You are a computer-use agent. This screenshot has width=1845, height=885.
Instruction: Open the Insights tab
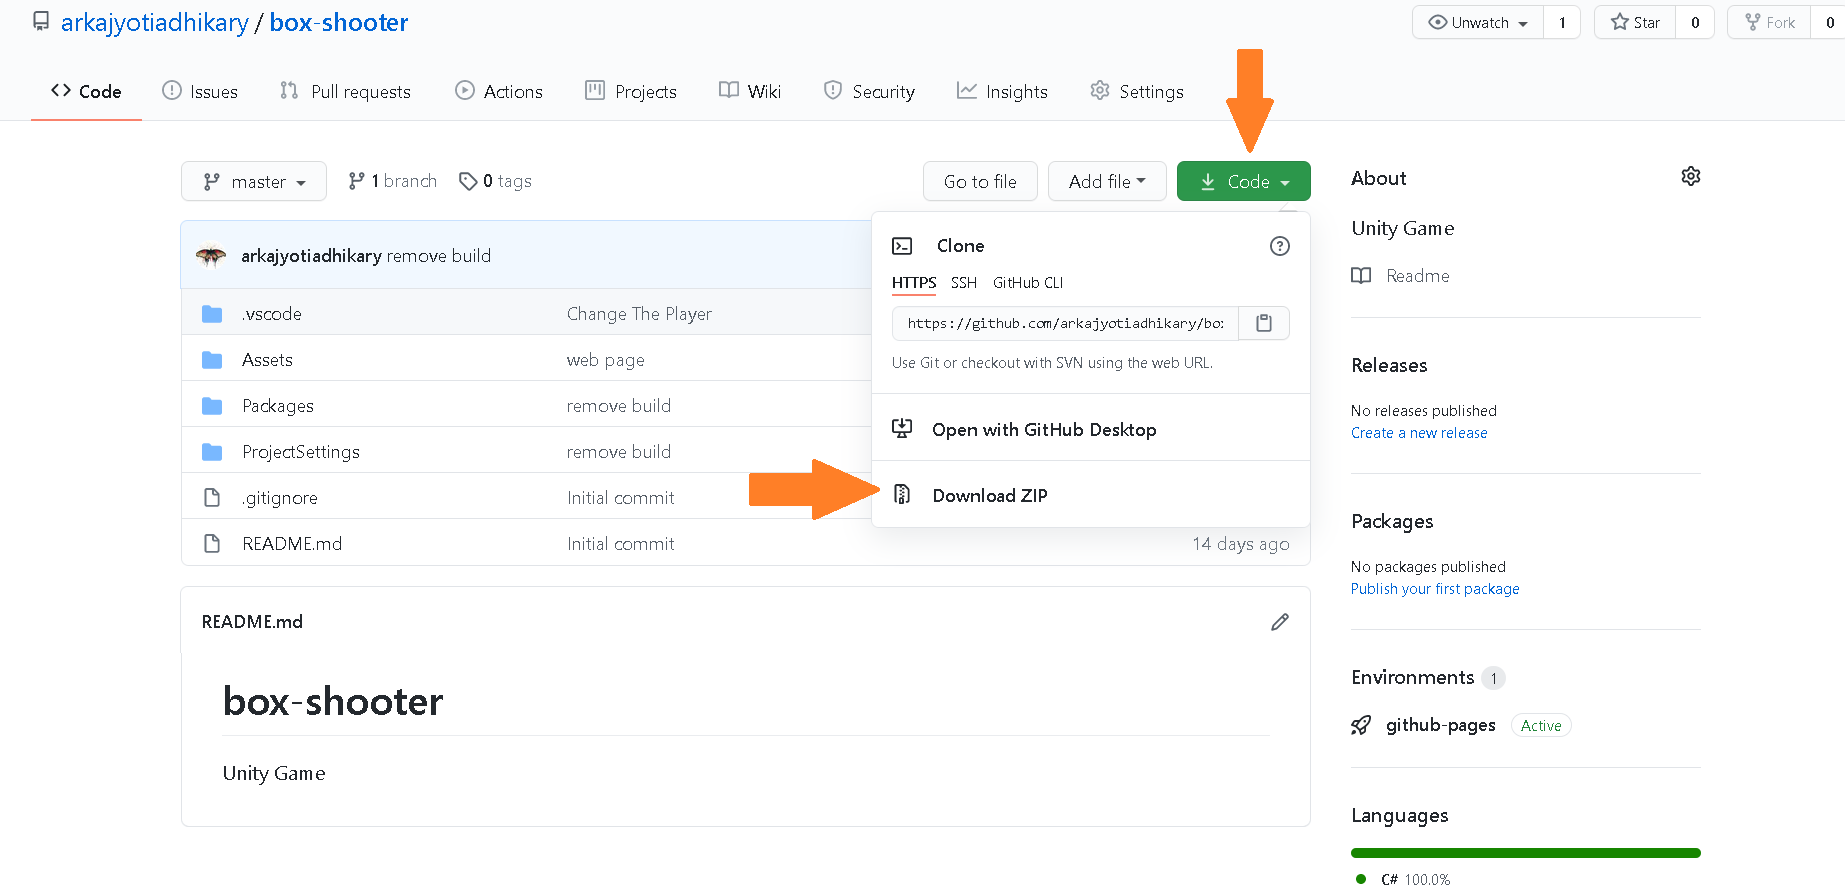(x=1002, y=91)
